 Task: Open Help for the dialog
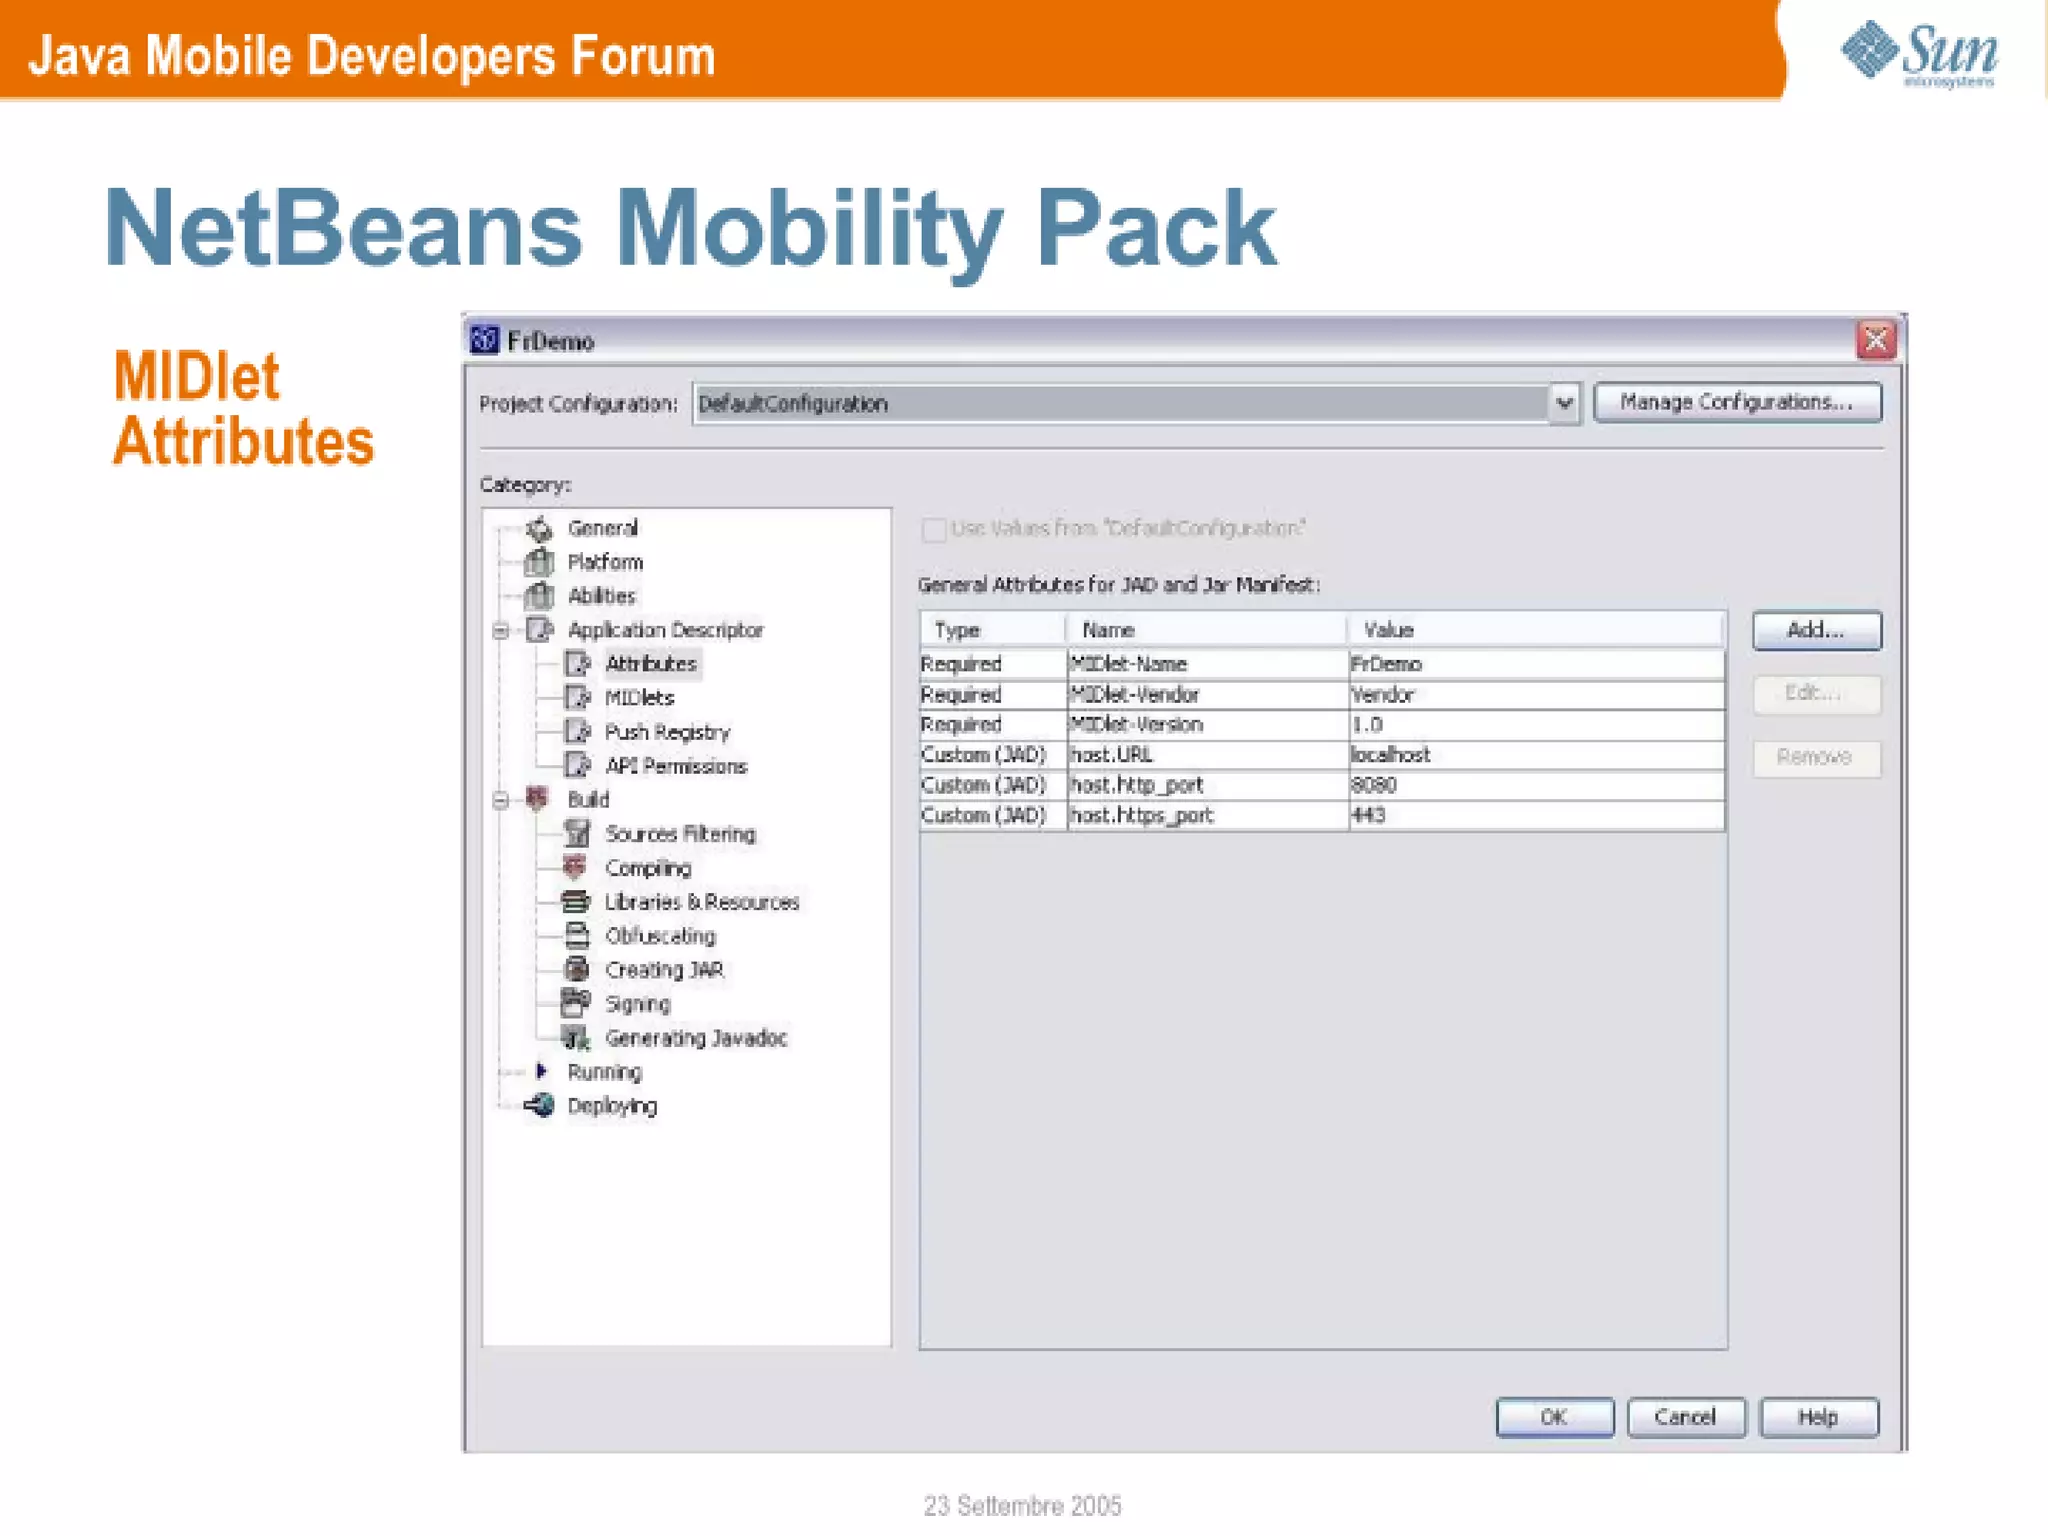pyautogui.click(x=1819, y=1417)
